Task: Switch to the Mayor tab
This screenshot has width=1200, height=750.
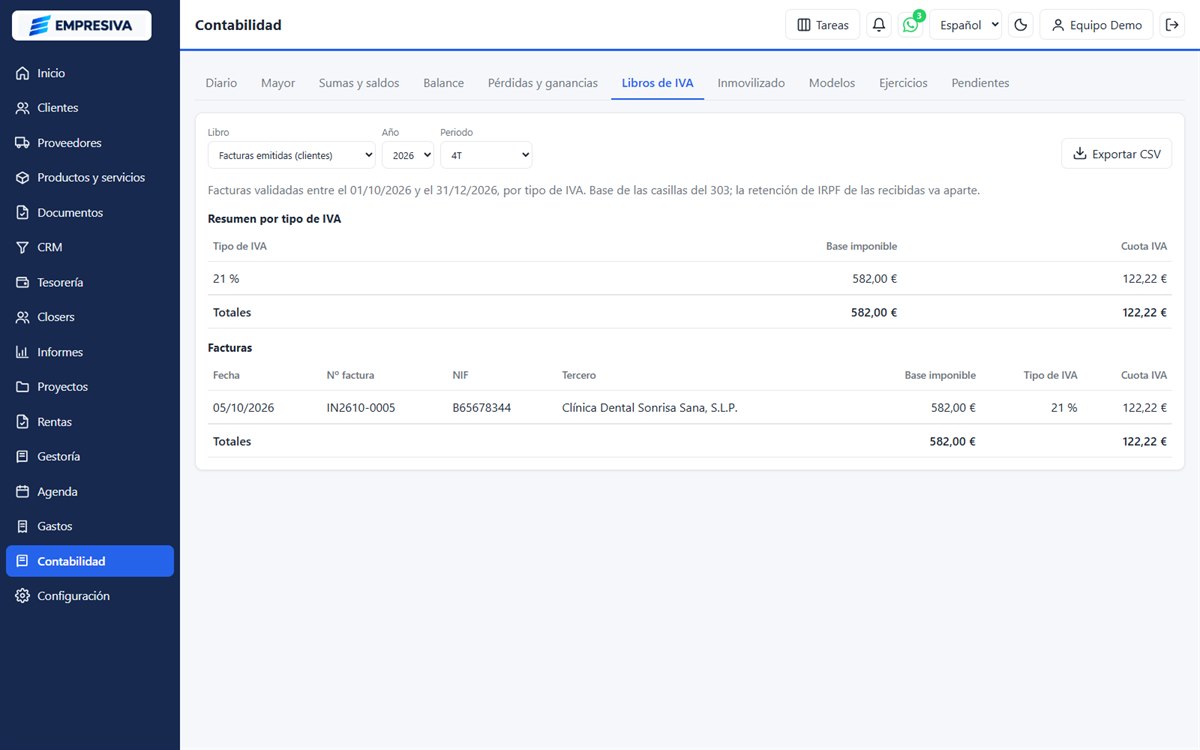Action: tap(278, 83)
